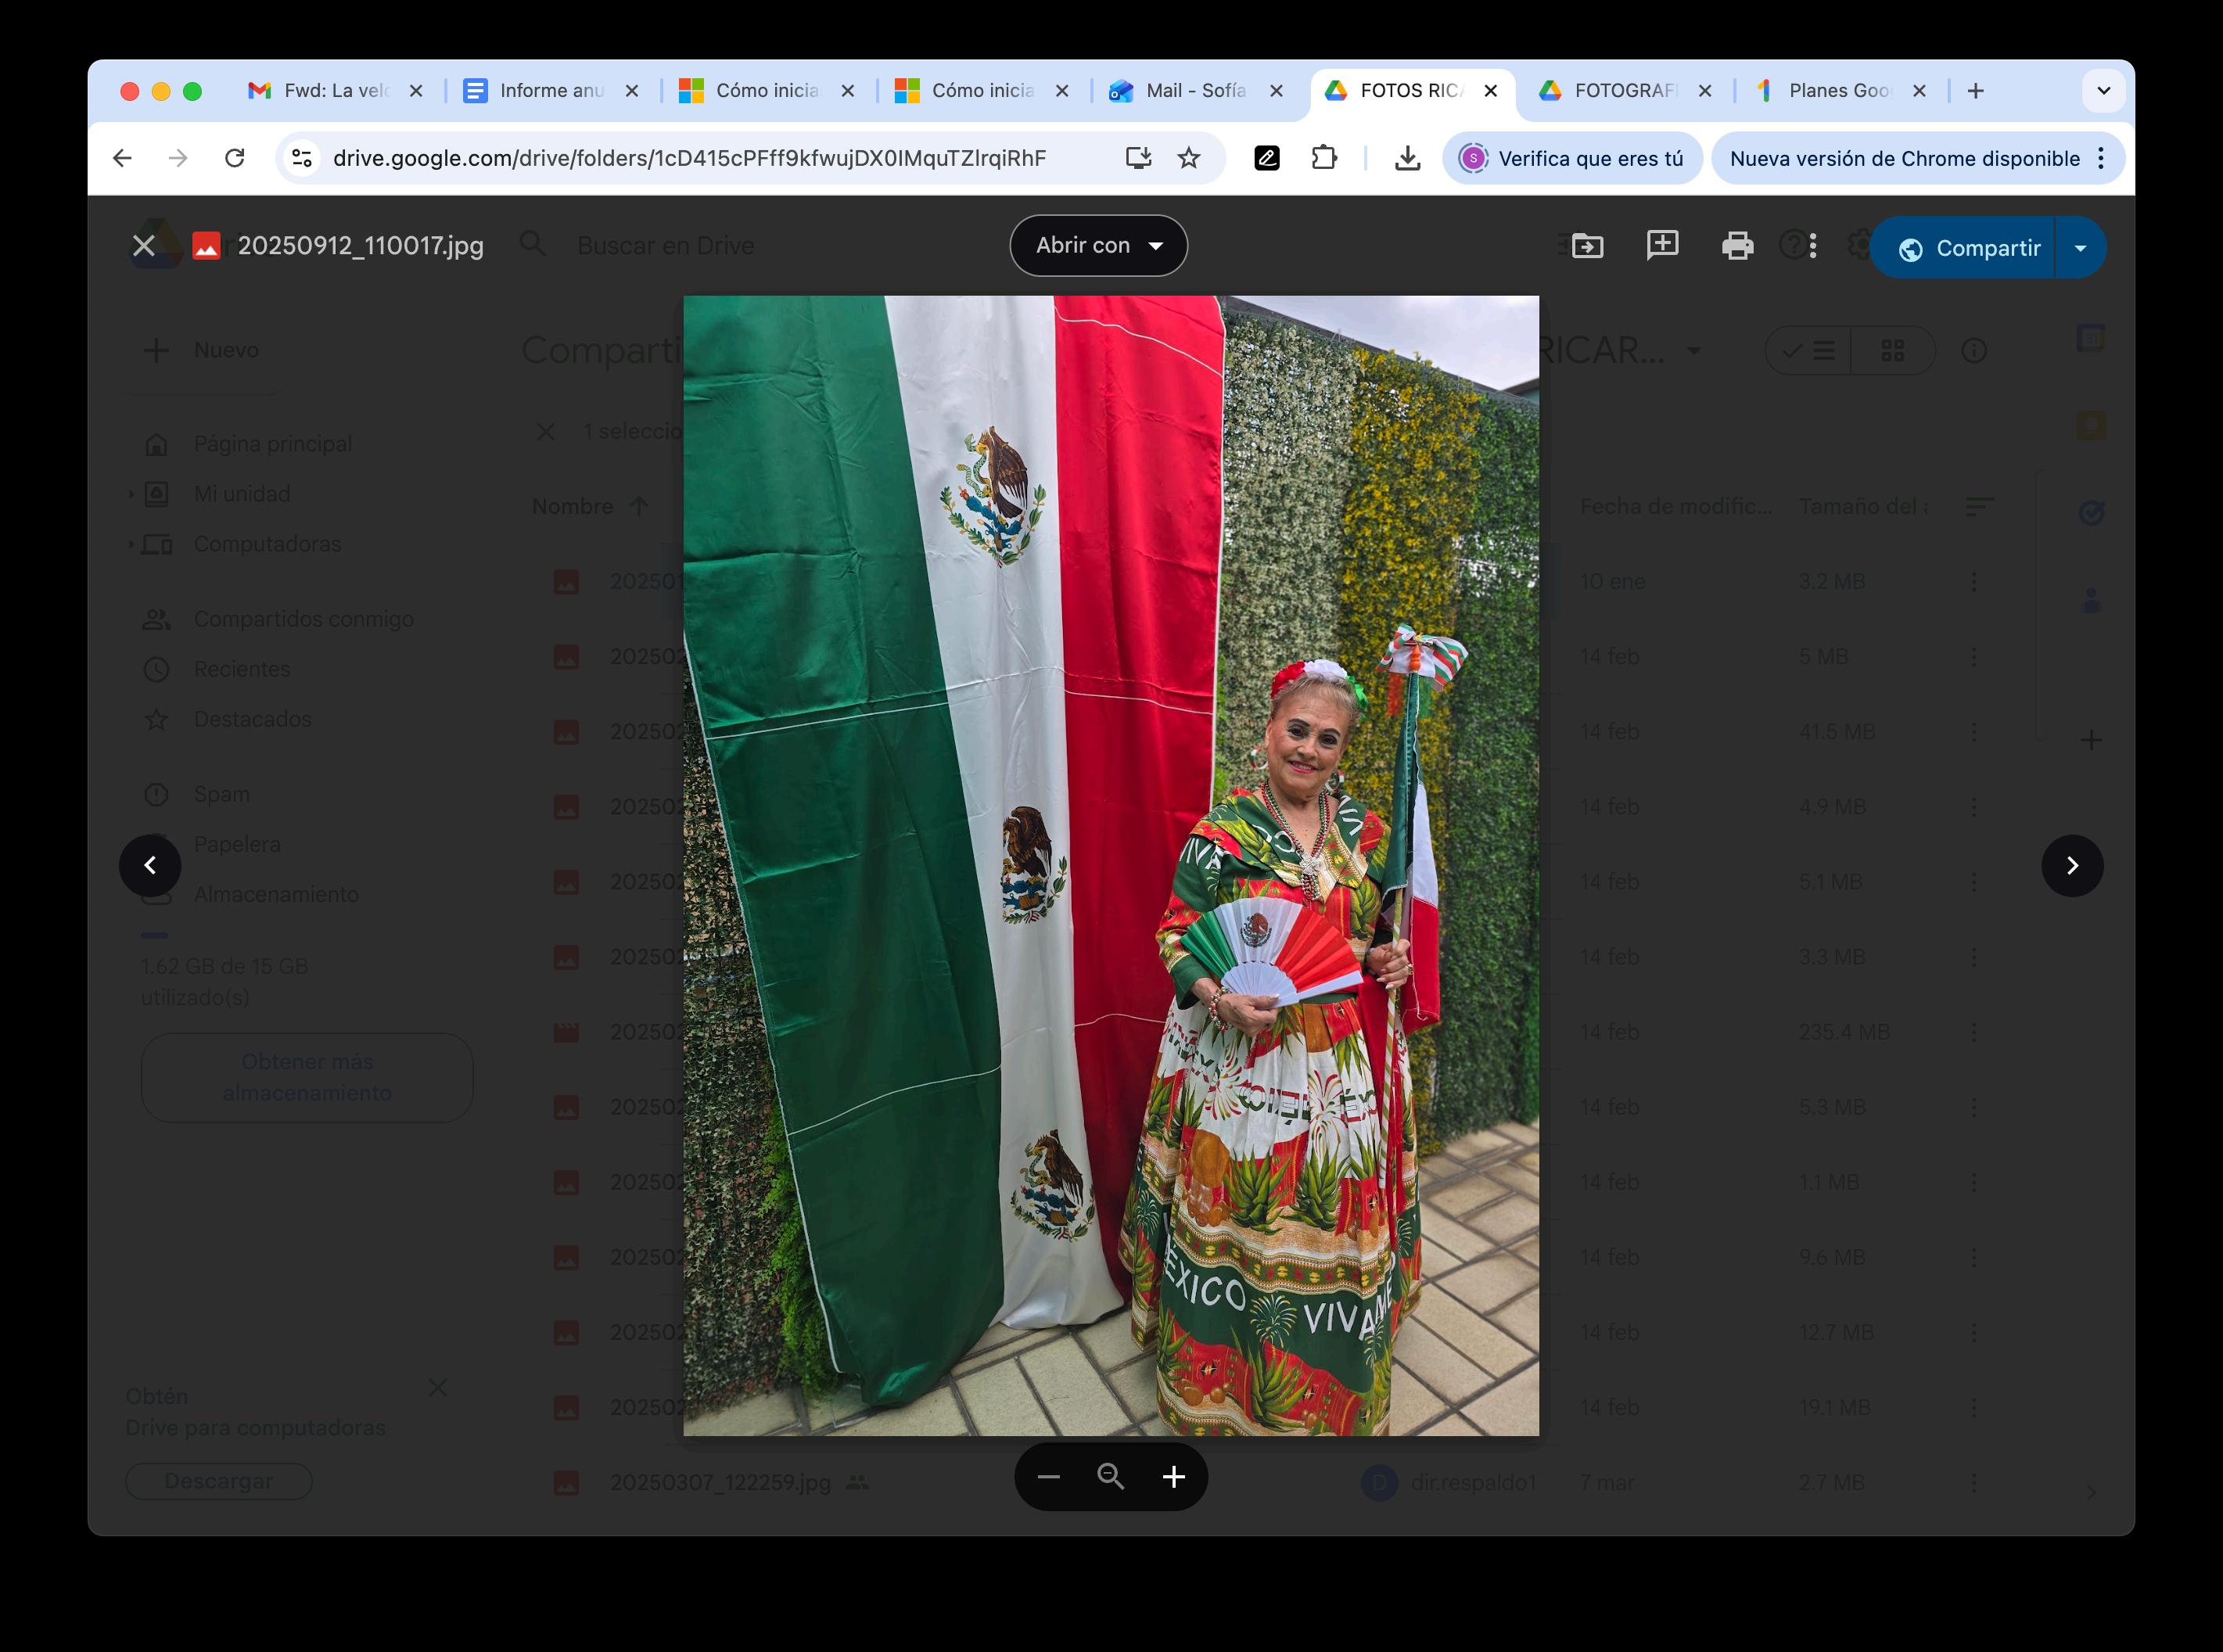Go to the next image arrow
2223x1652 pixels.
(2072, 866)
